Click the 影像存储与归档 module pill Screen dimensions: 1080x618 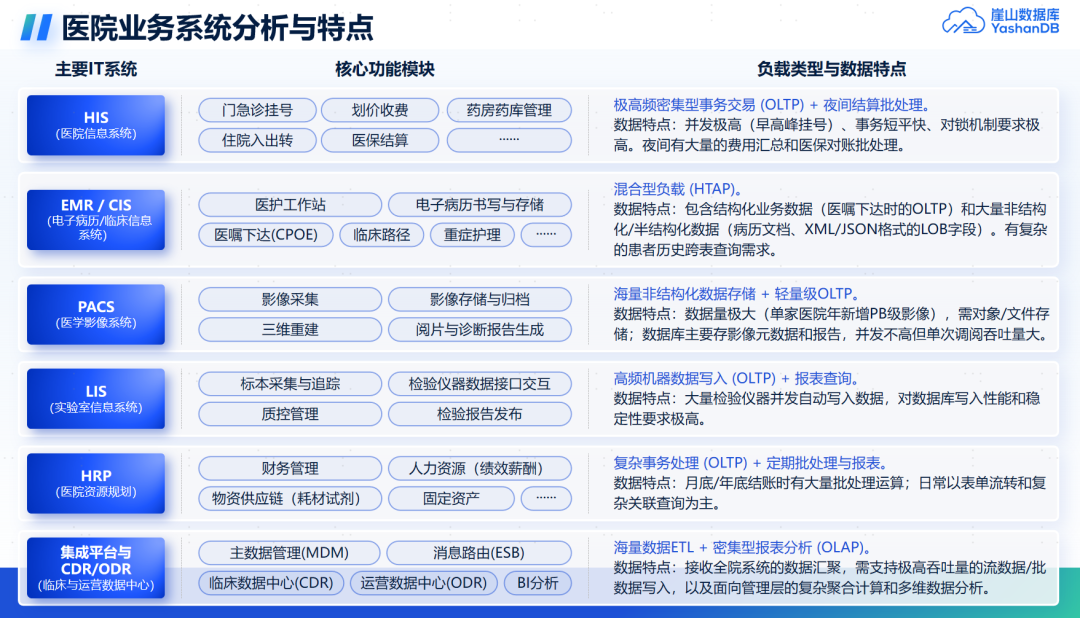pos(480,299)
